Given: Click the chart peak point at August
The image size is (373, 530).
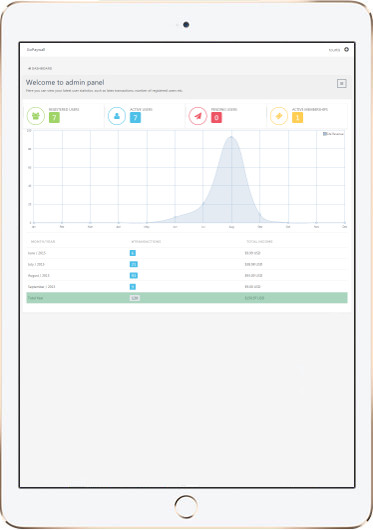Looking at the screenshot, I should pos(231,137).
